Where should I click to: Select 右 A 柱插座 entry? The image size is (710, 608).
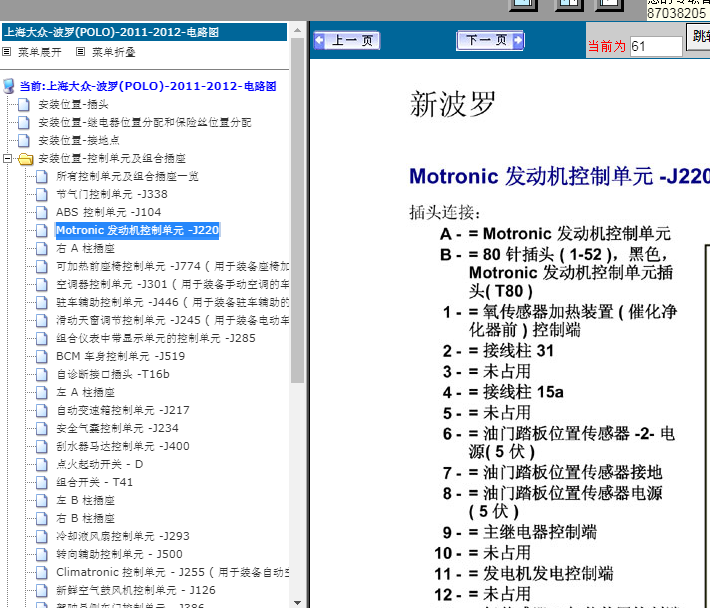click(85, 248)
